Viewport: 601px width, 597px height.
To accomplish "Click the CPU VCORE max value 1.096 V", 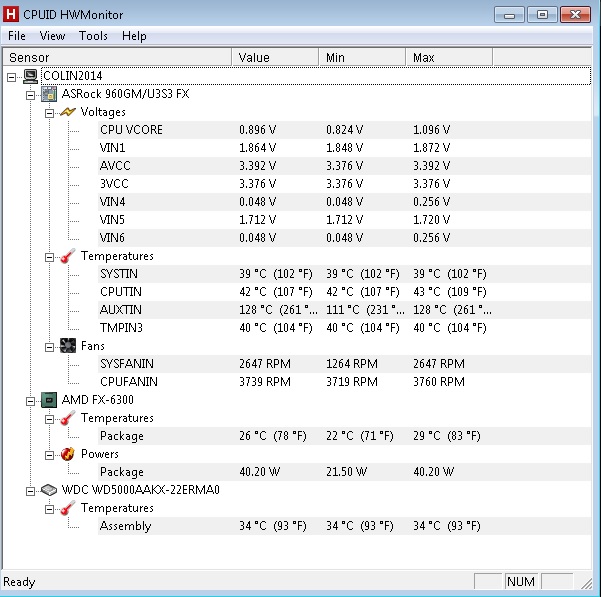I will 431,130.
